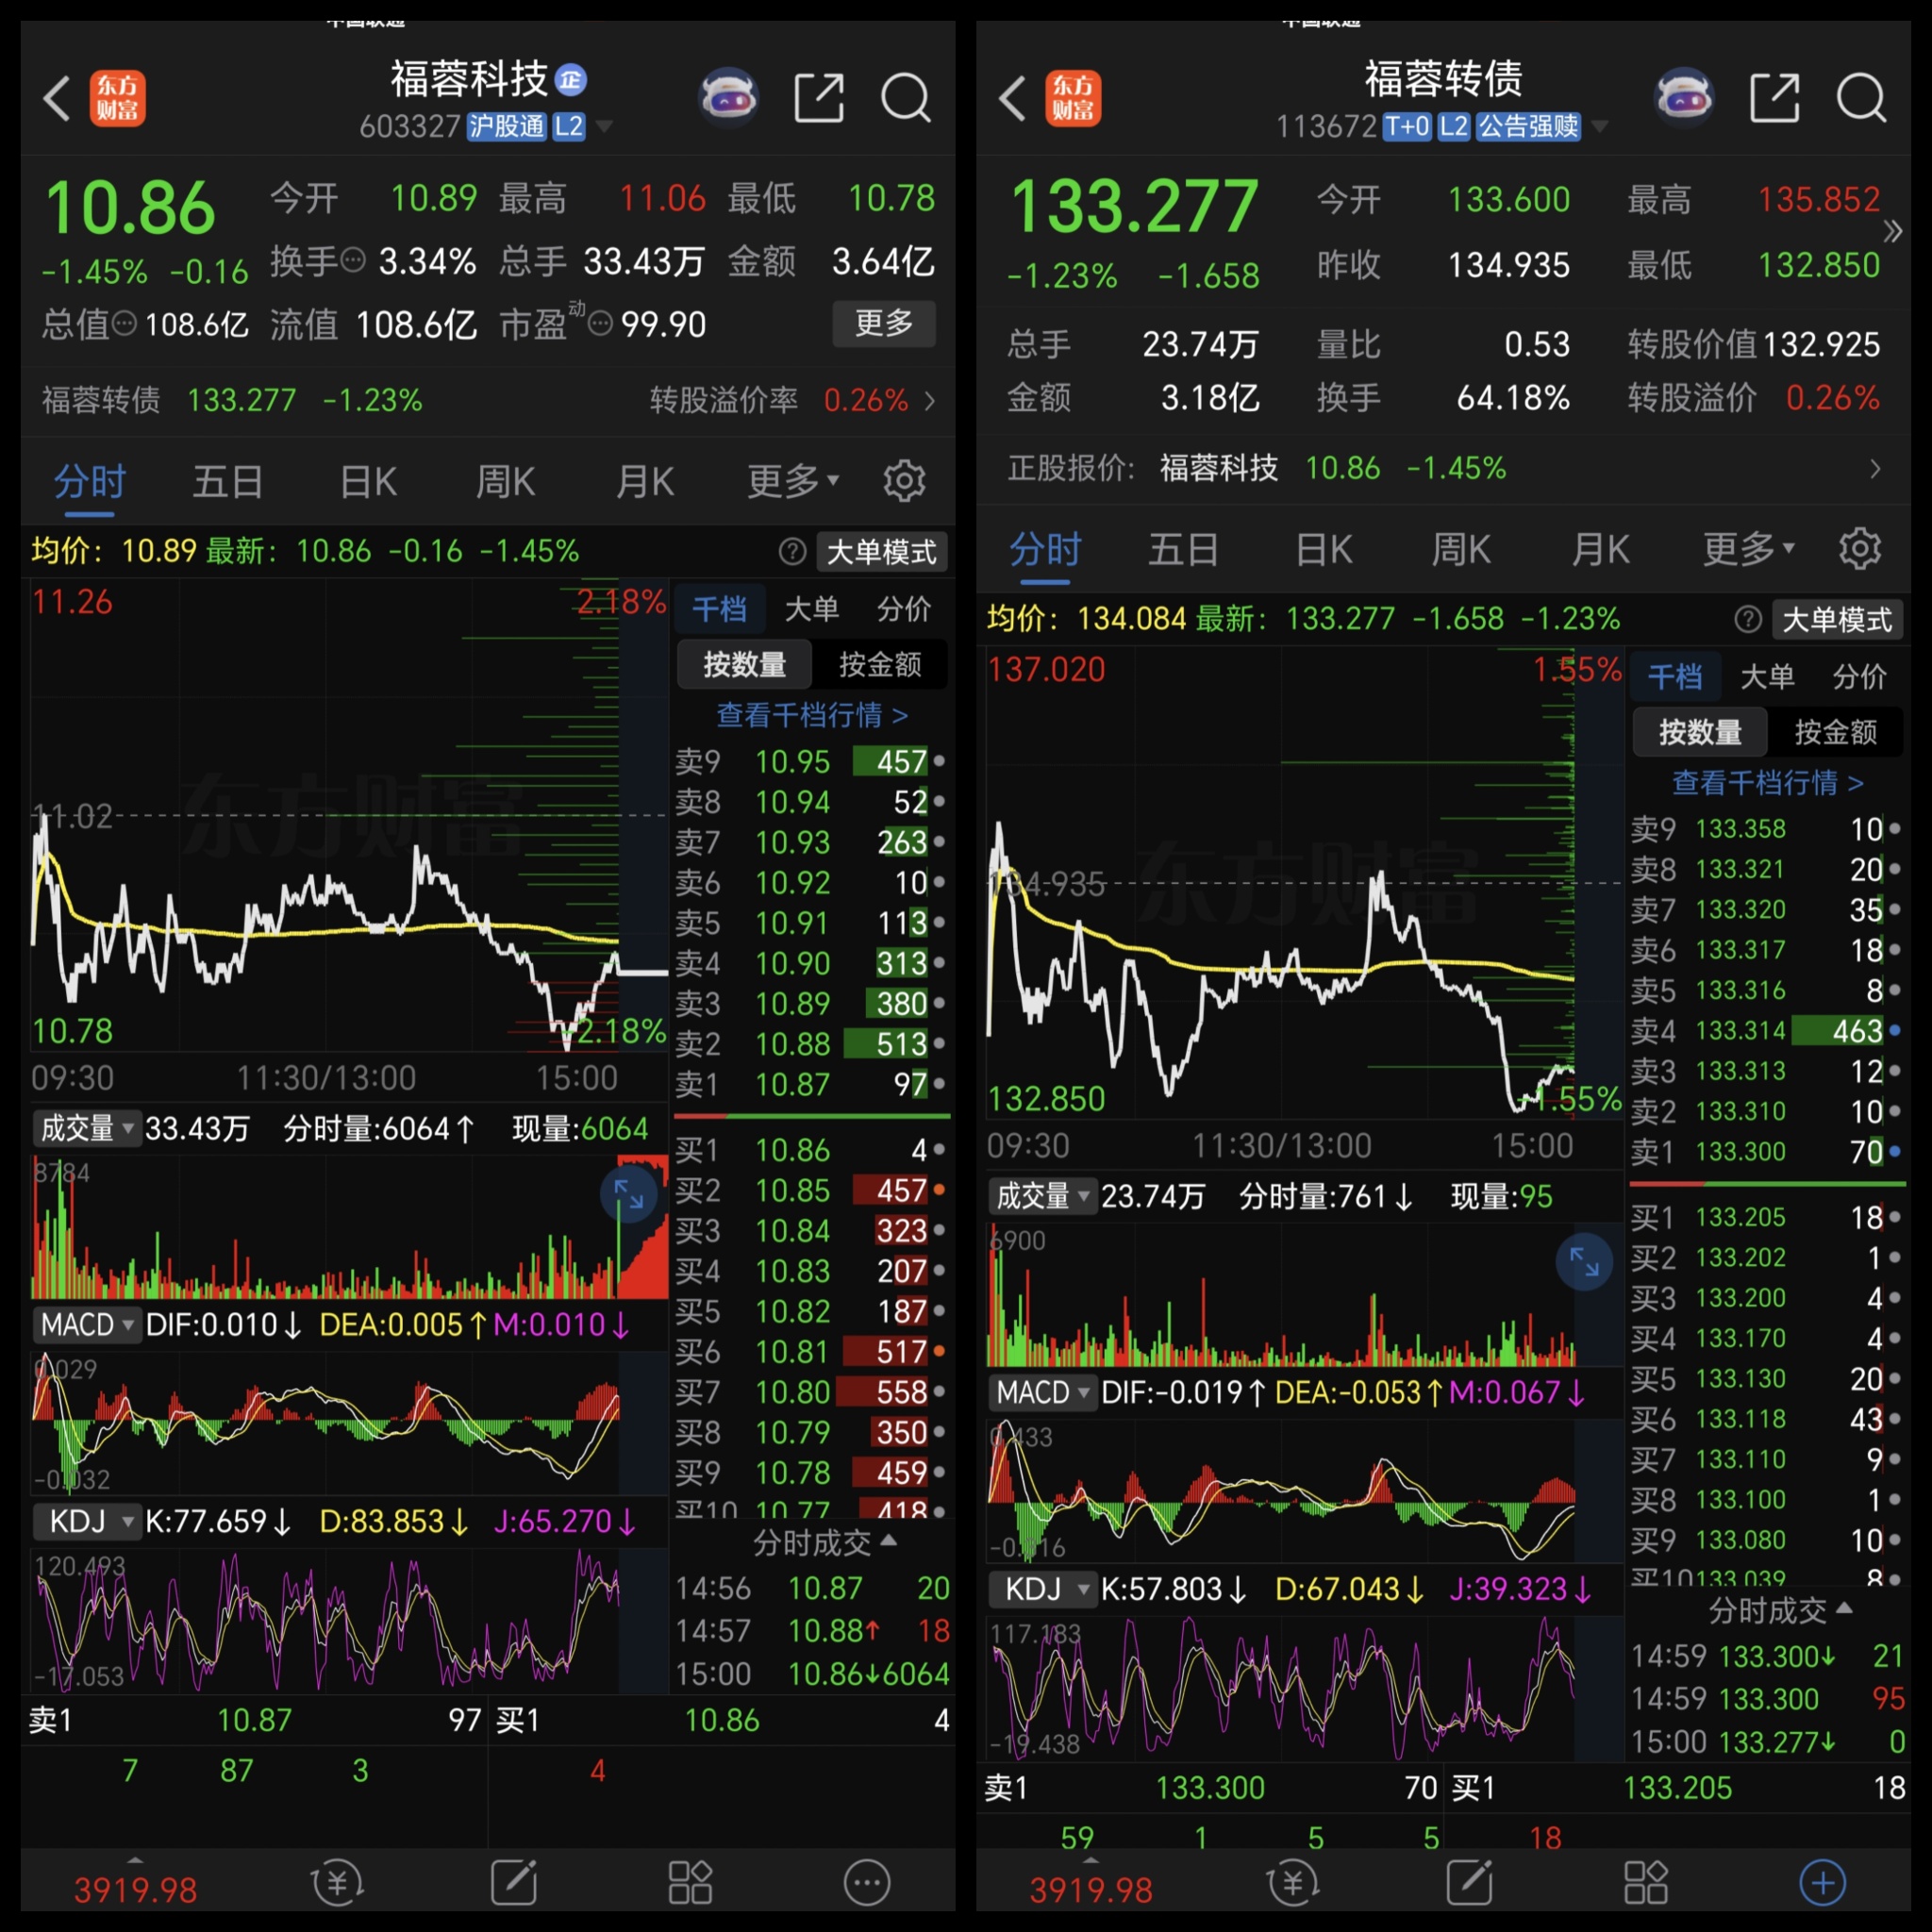Select the 大单 tab in 福蓉转债 order panel
This screenshot has width=1932, height=1932.
(1766, 677)
